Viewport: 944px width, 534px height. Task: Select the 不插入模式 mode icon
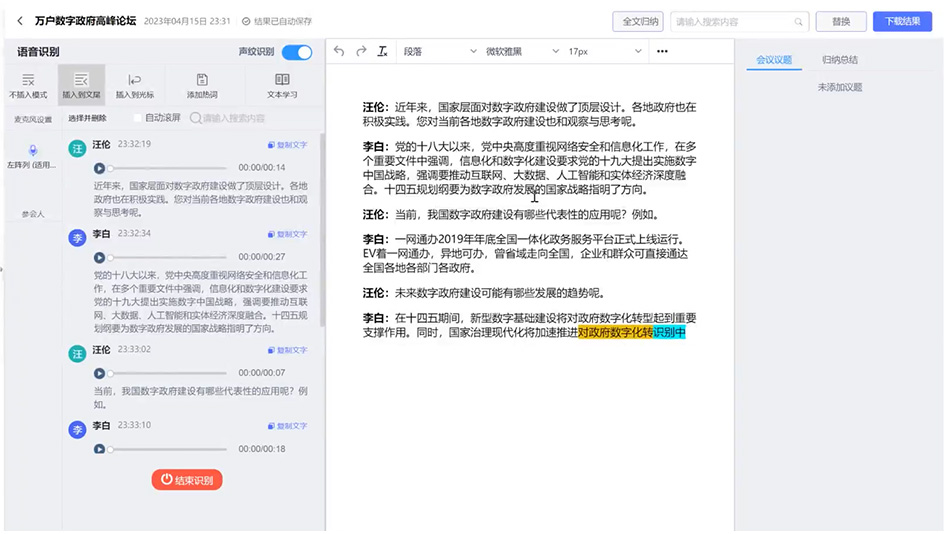(x=28, y=85)
